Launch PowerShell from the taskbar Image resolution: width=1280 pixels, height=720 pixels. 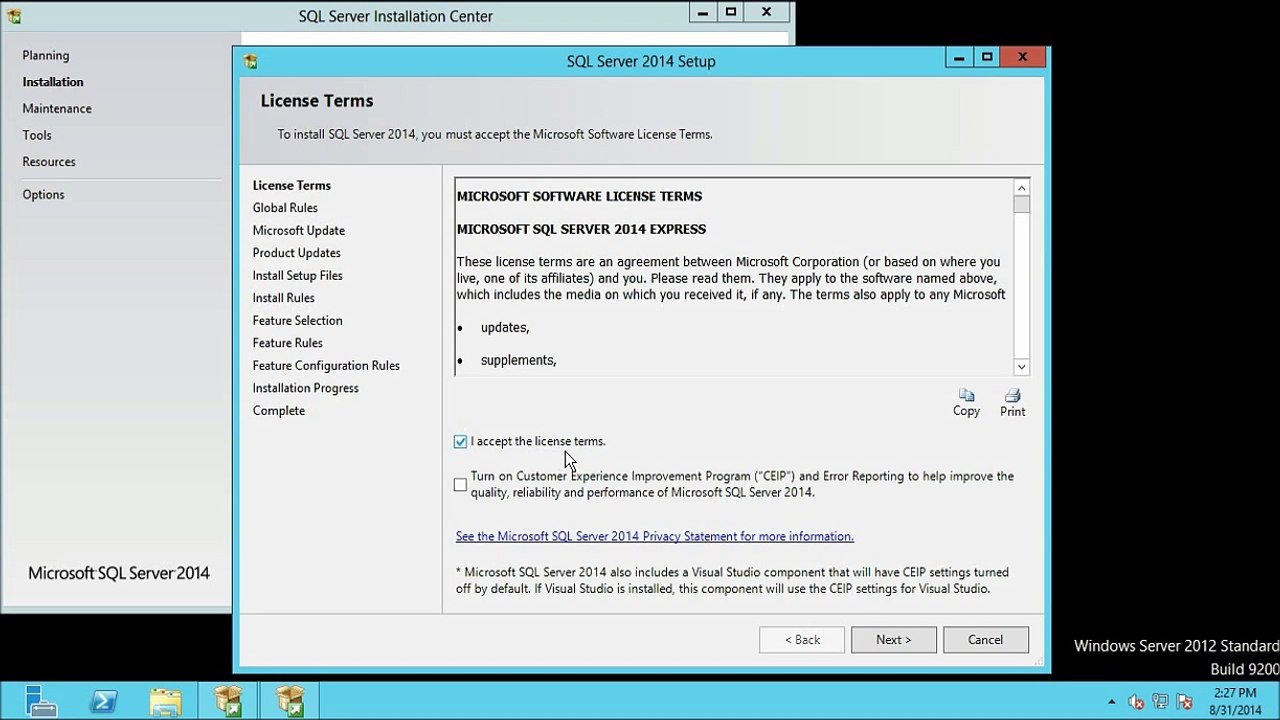click(x=104, y=700)
